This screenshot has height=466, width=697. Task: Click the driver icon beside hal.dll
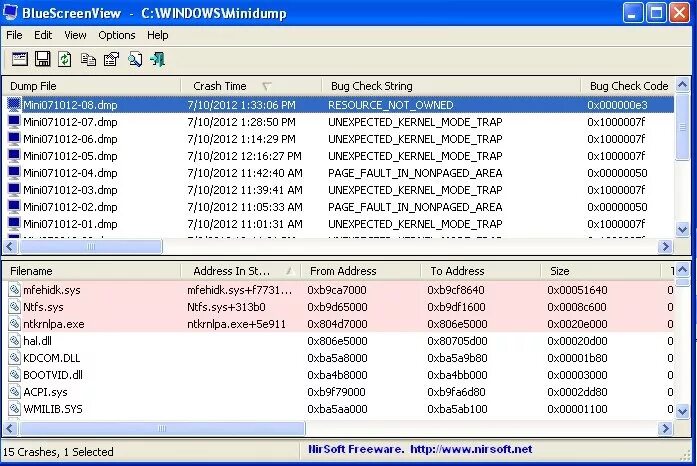pyautogui.click(x=15, y=341)
